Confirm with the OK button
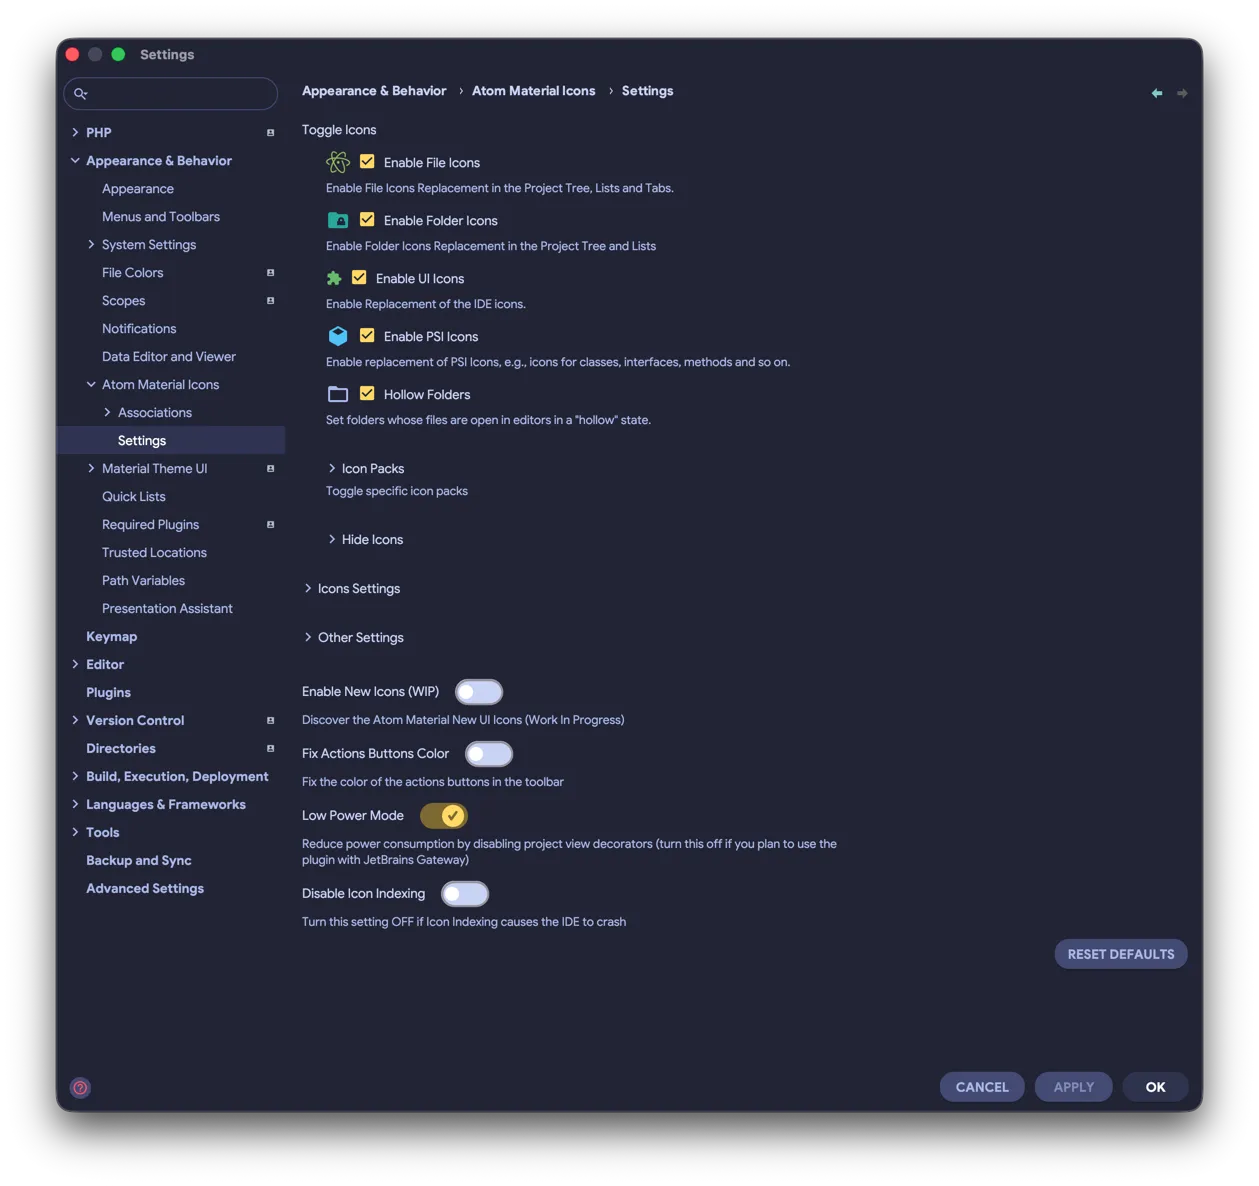Screen dimensions: 1259x1186 [1155, 1087]
